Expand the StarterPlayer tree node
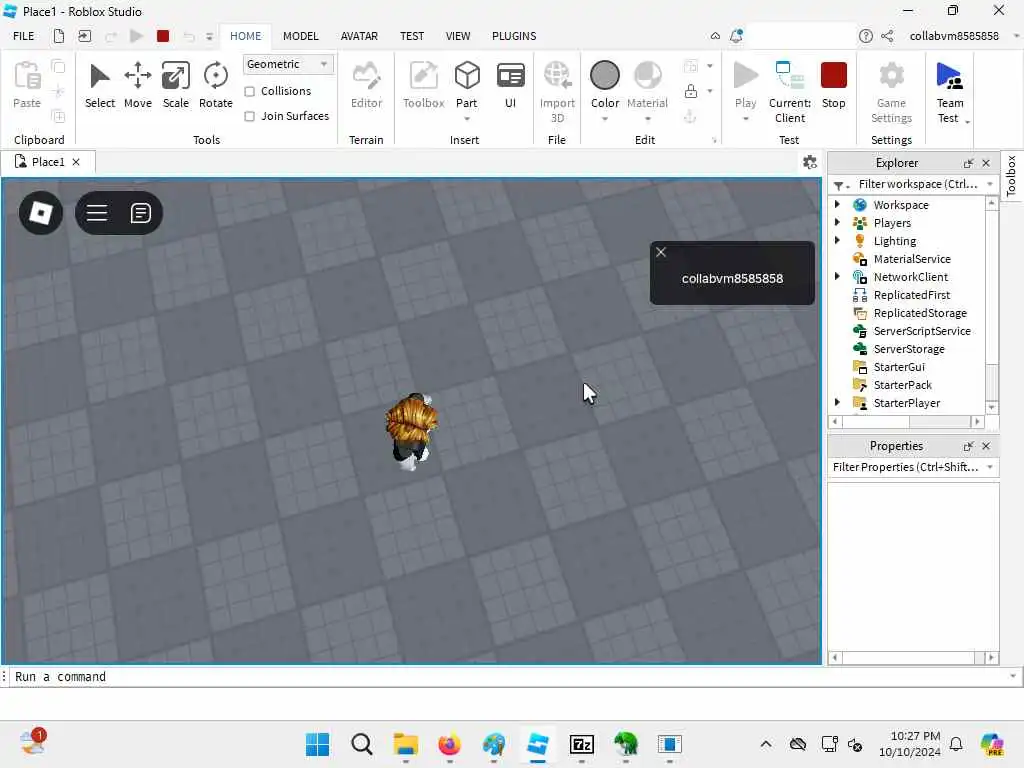1024x768 pixels. [x=837, y=402]
